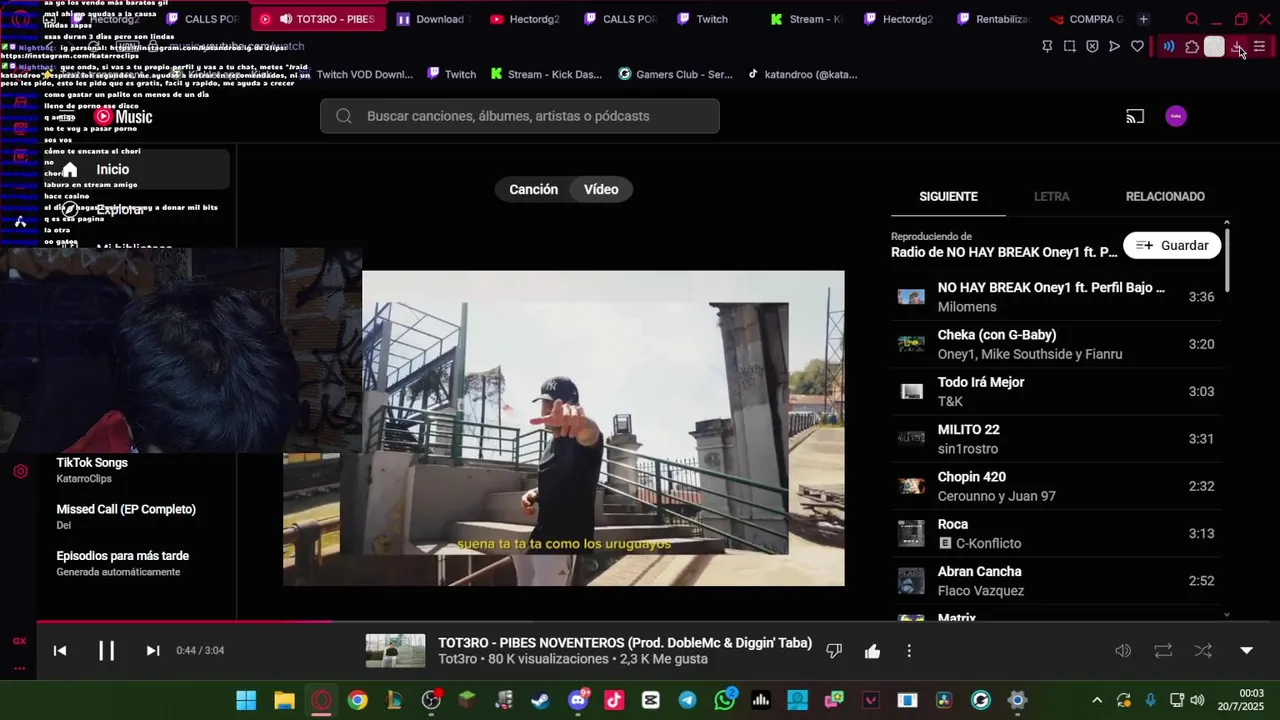
Task: Click the queue panel scrollbar
Action: [x=1227, y=260]
